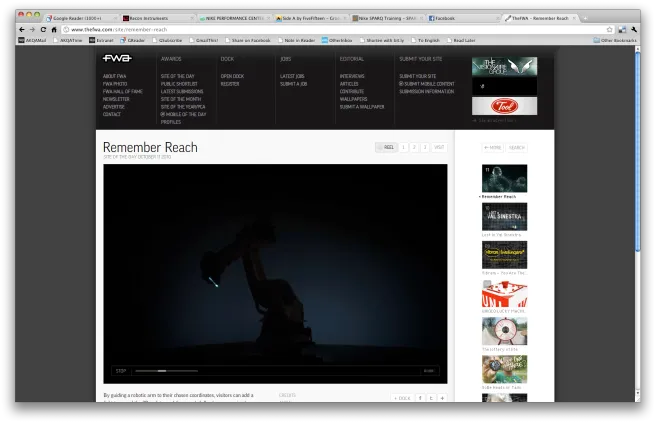The width and height of the screenshot is (656, 423).
Task: Open Site of the Day link
Action: (x=178, y=76)
